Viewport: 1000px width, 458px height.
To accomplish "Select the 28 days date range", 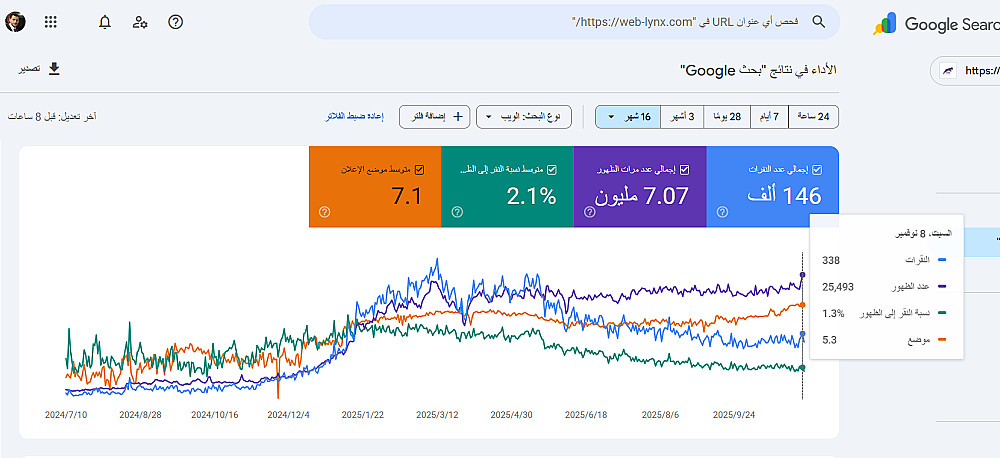I will tap(727, 117).
